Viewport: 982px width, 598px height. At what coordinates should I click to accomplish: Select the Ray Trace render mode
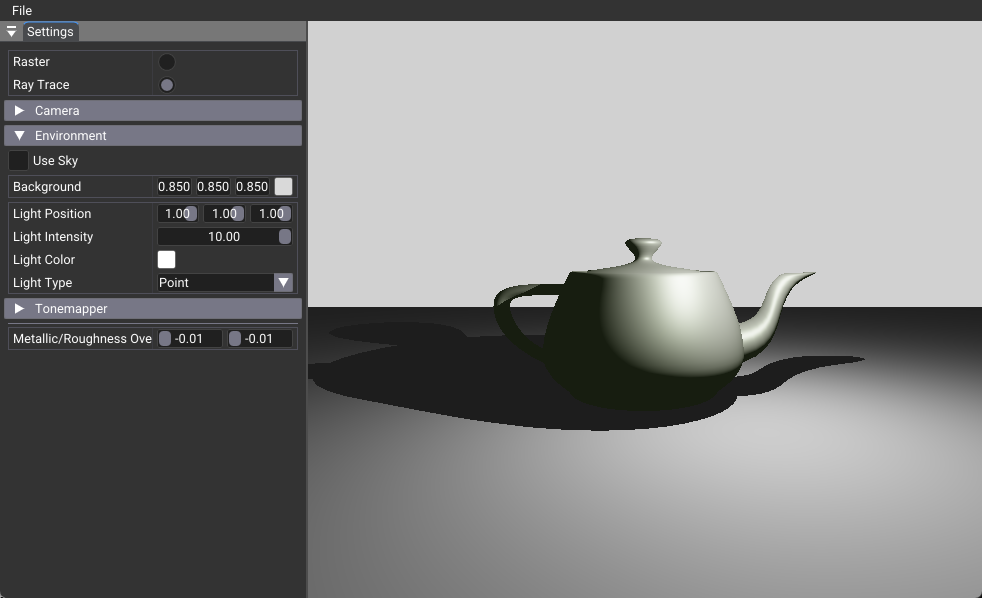[x=167, y=85]
